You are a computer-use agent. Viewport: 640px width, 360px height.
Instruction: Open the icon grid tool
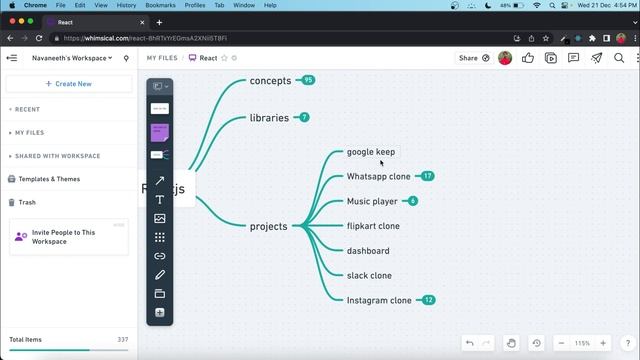click(160, 237)
